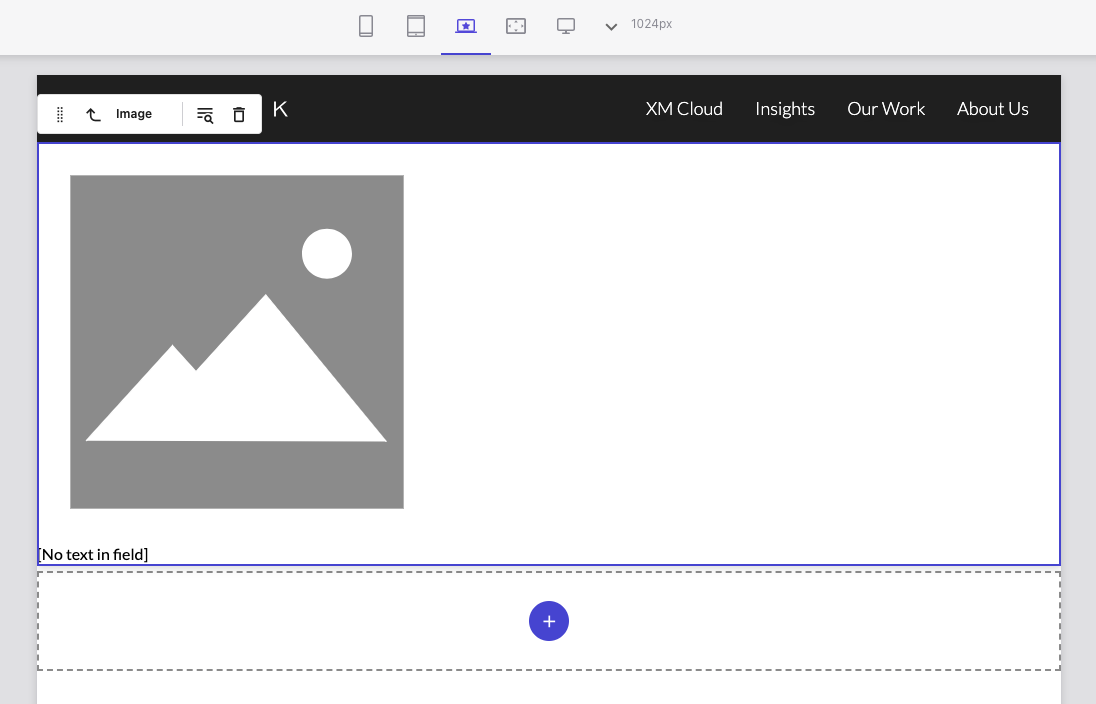Select the highlighted laptop breakpoint icon
1096x704 pixels.
(466, 26)
